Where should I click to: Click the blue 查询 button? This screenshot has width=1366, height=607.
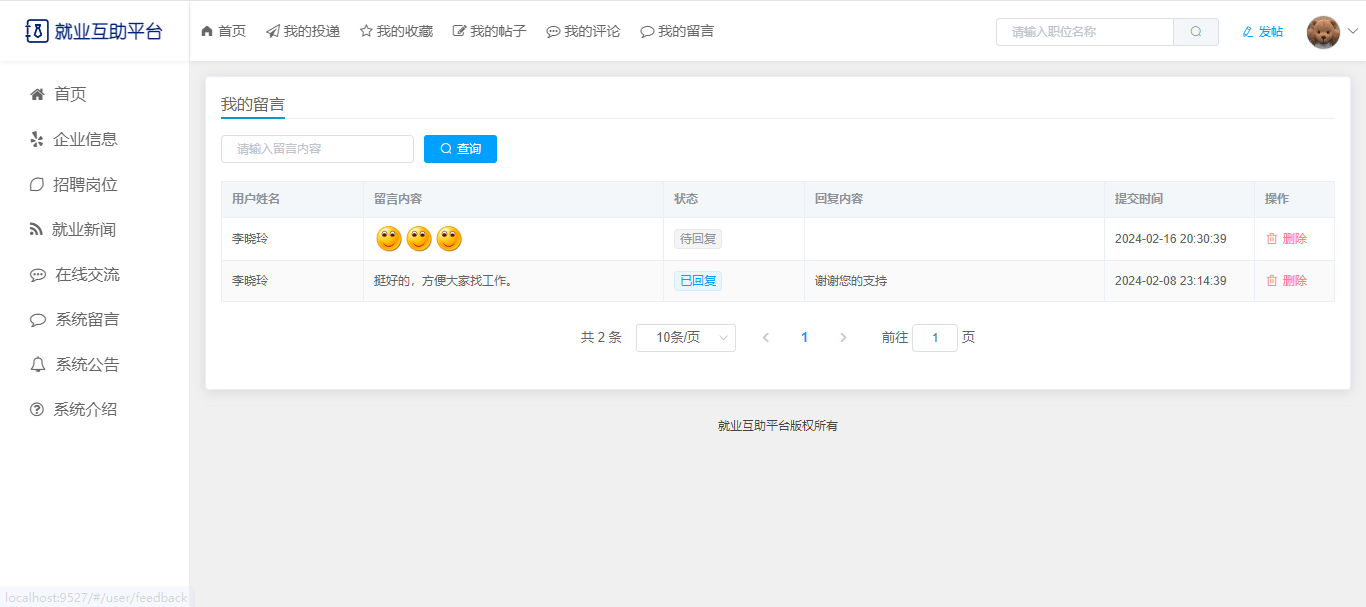(460, 149)
